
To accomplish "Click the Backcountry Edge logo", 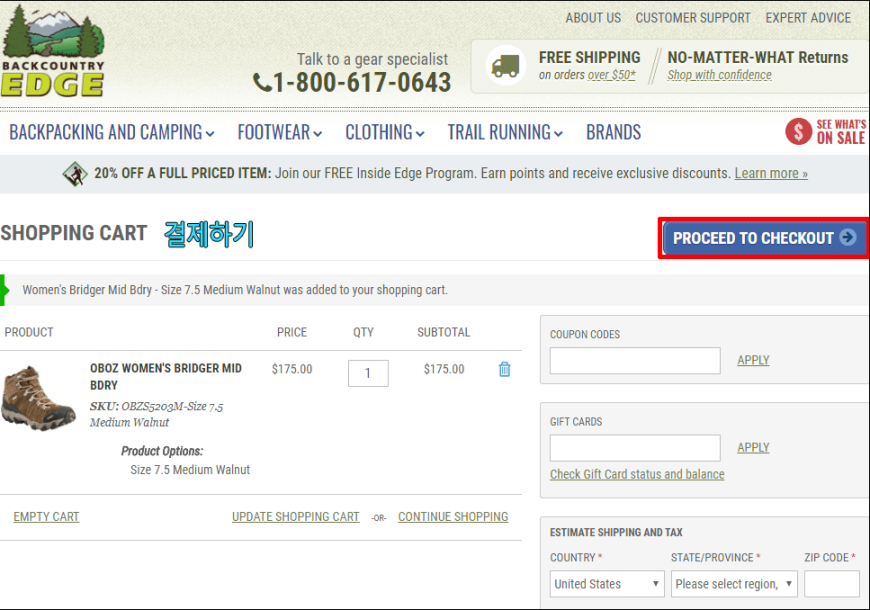I will (53, 51).
